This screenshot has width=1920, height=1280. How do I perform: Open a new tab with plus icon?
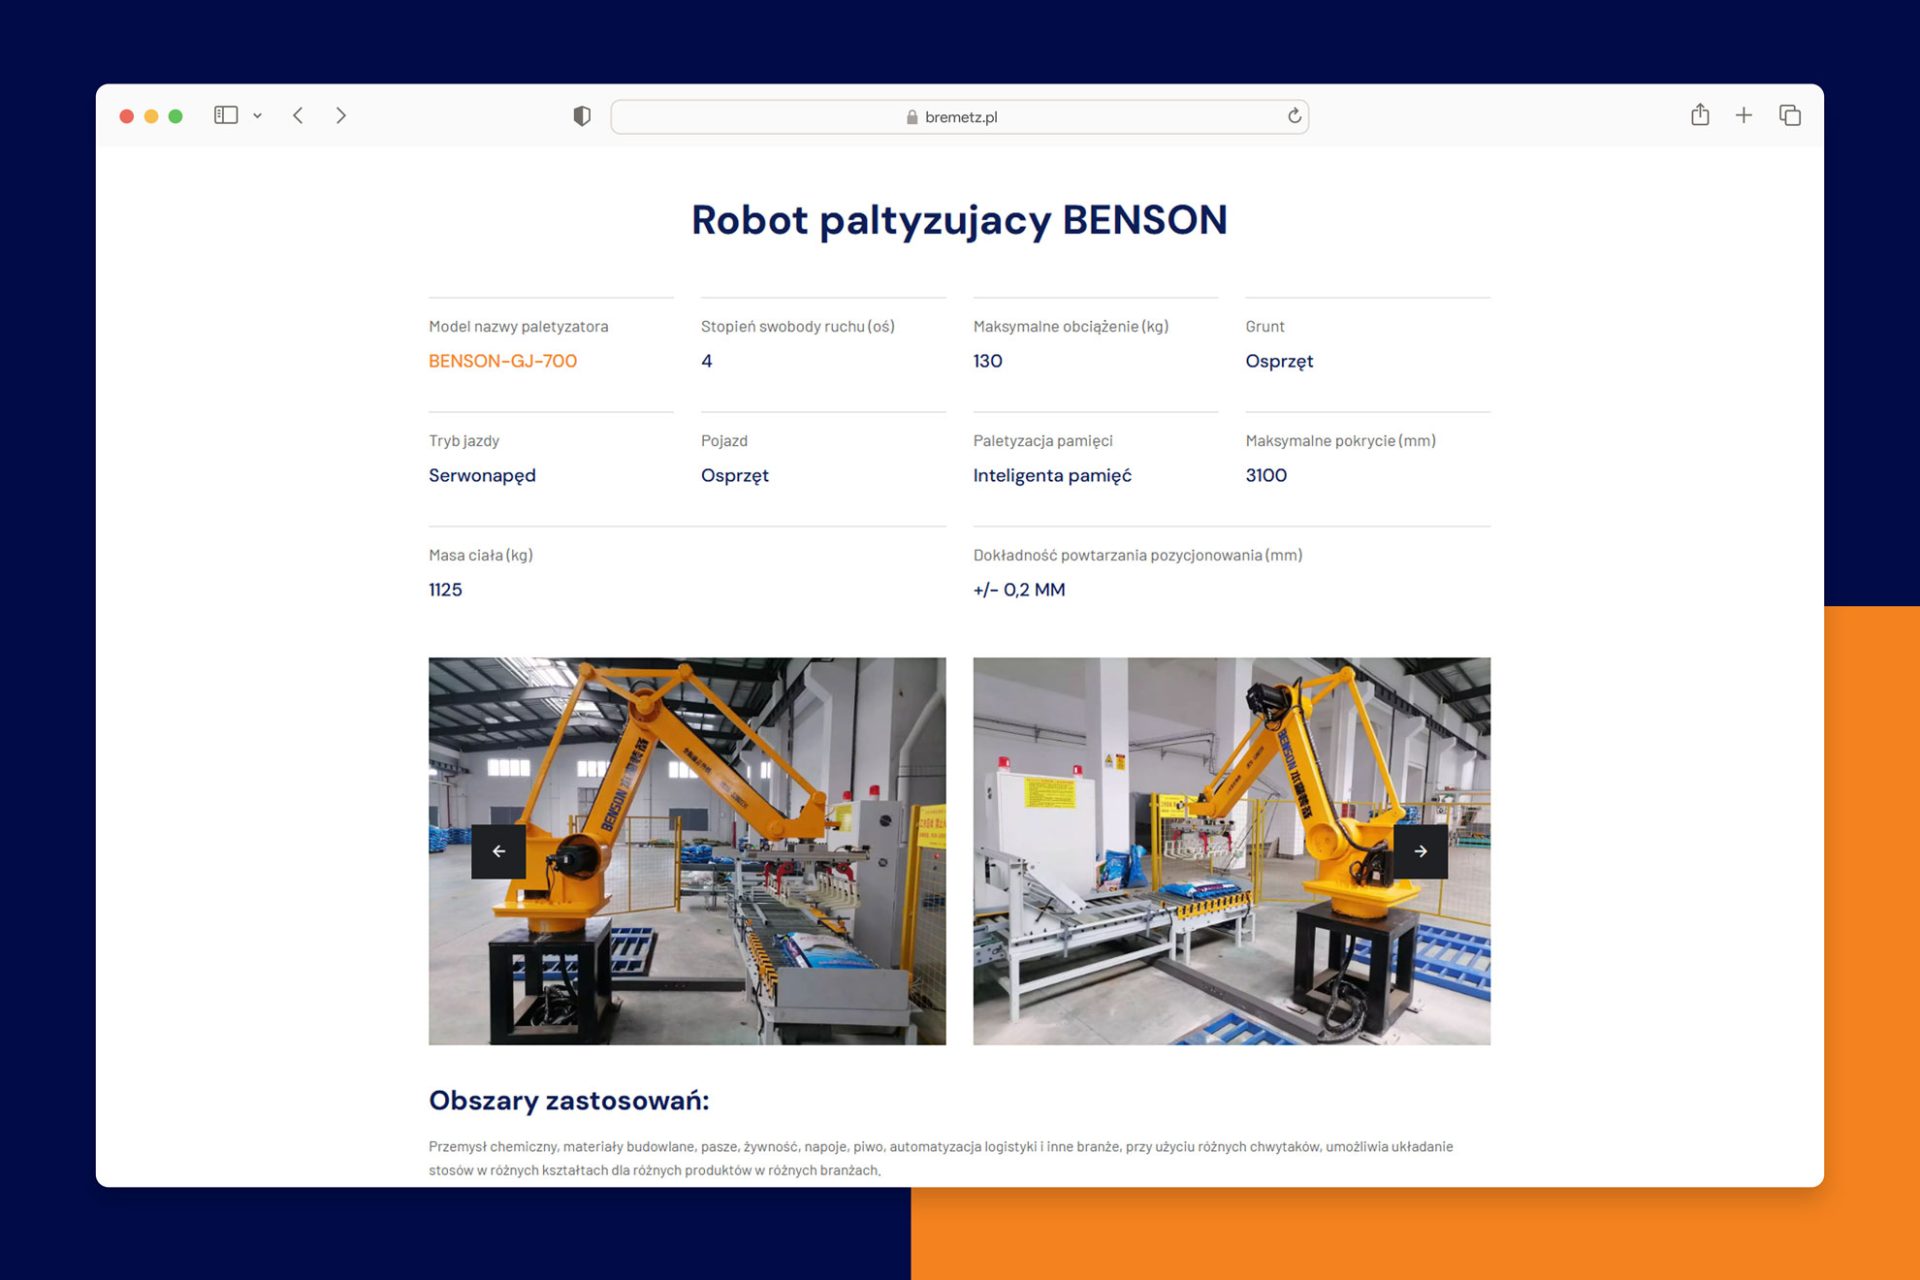1744,116
